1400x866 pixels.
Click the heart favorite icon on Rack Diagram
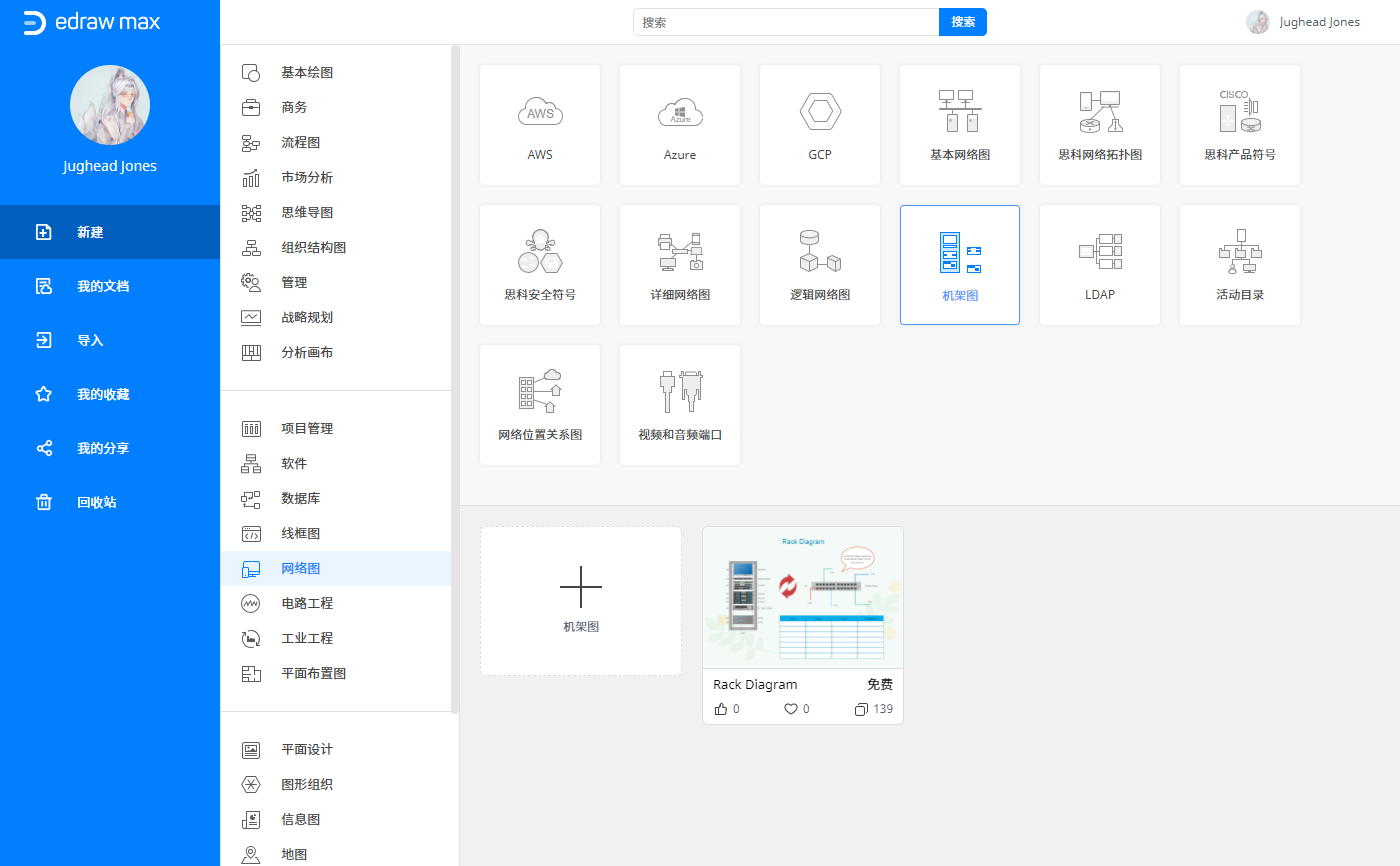pos(791,709)
